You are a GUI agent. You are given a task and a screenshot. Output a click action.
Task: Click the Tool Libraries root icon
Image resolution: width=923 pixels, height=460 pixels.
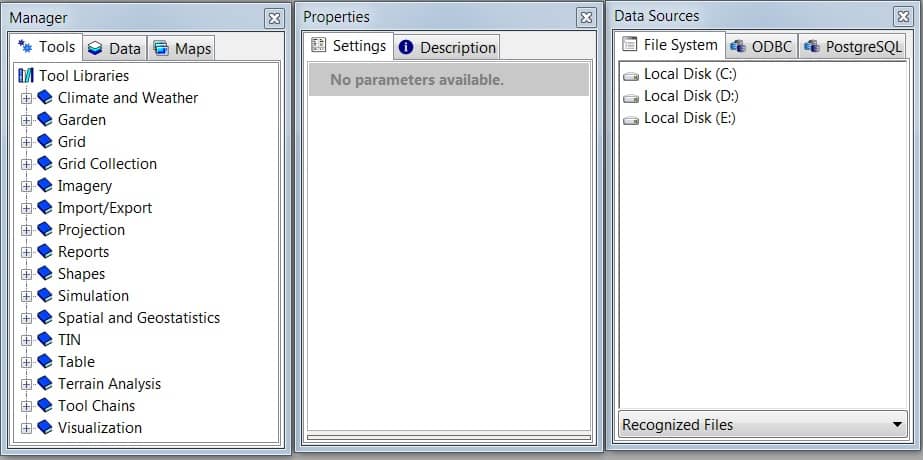click(26, 75)
